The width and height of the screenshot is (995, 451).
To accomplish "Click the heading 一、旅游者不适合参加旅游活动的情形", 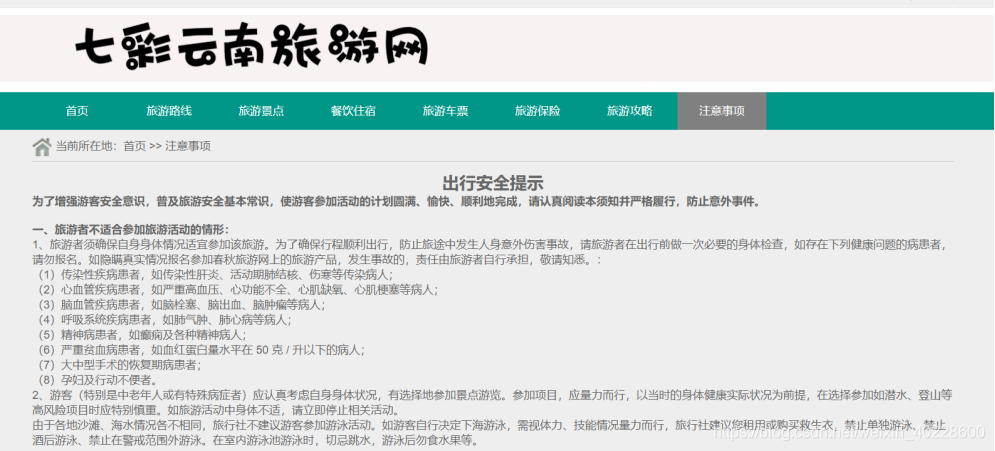I will (x=131, y=230).
